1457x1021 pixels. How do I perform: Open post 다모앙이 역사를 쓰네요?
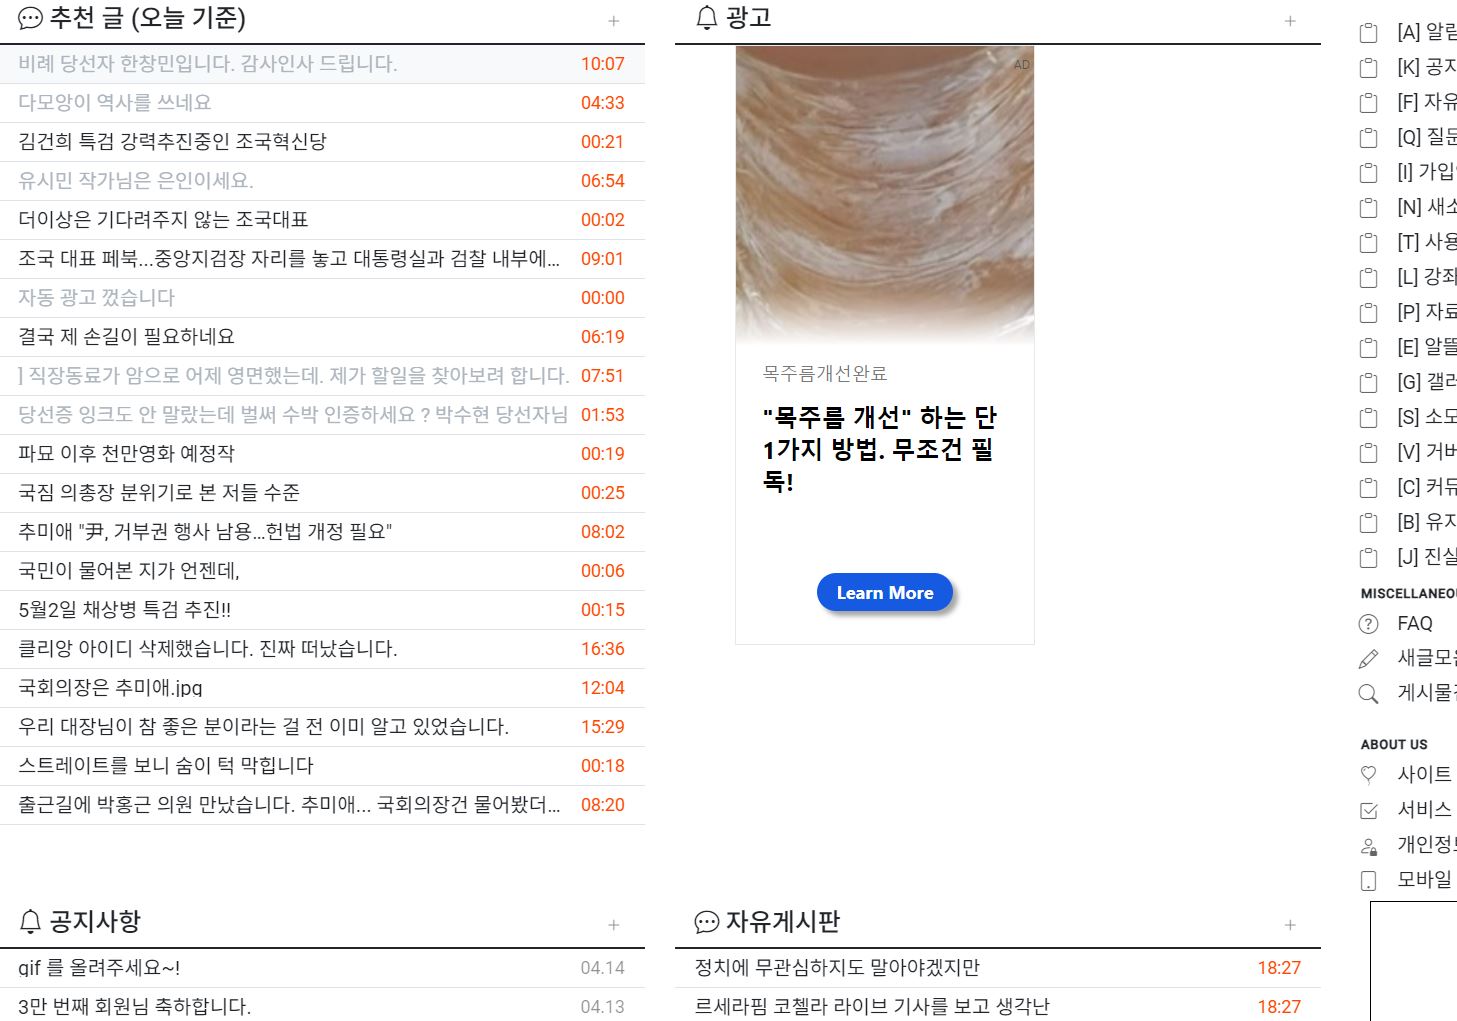pyautogui.click(x=115, y=103)
